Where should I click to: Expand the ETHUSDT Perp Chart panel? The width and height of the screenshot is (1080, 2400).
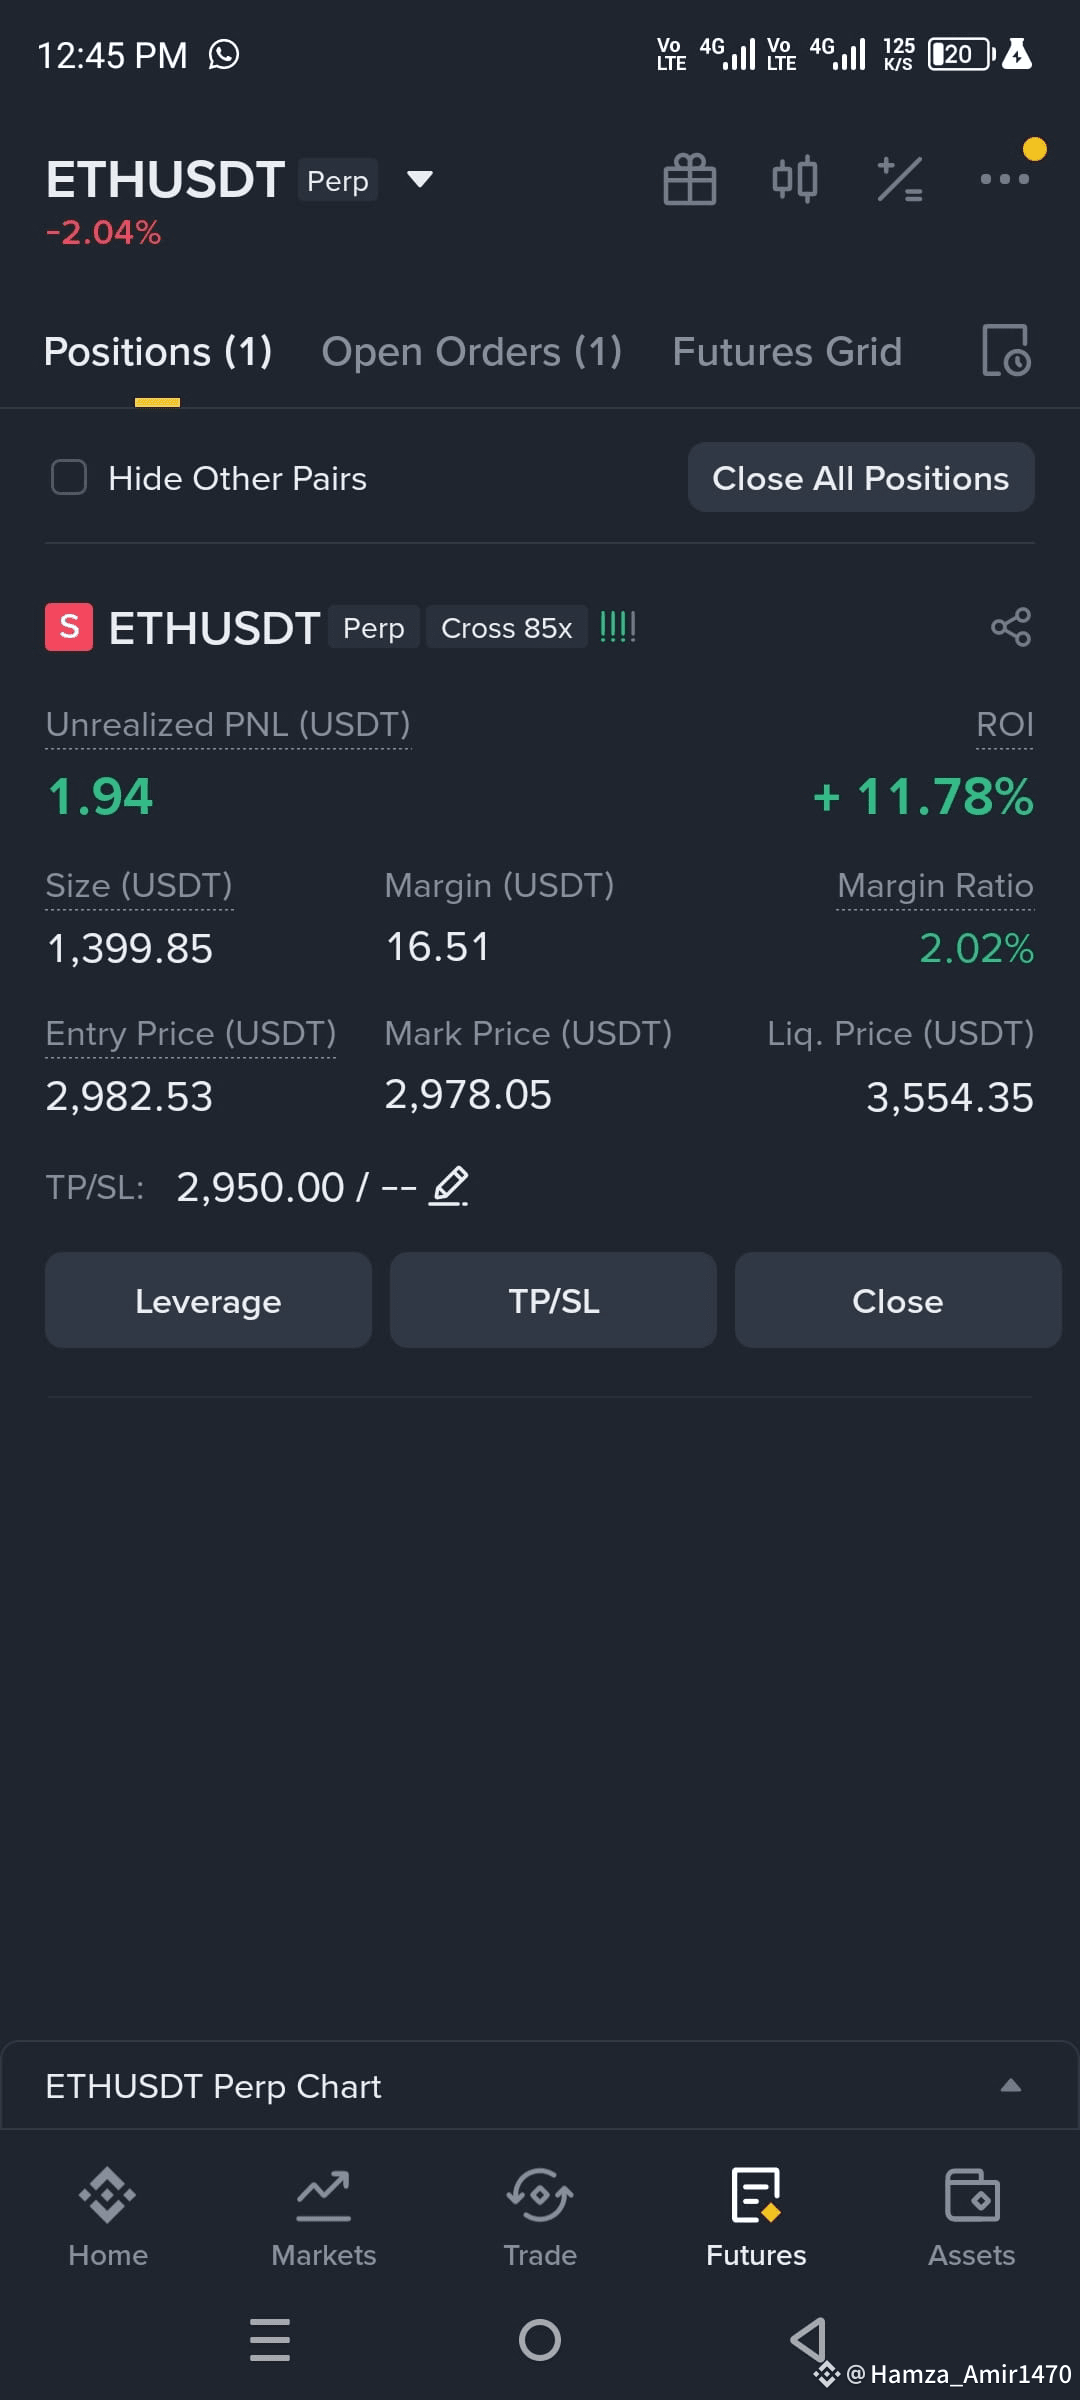click(x=540, y=2086)
